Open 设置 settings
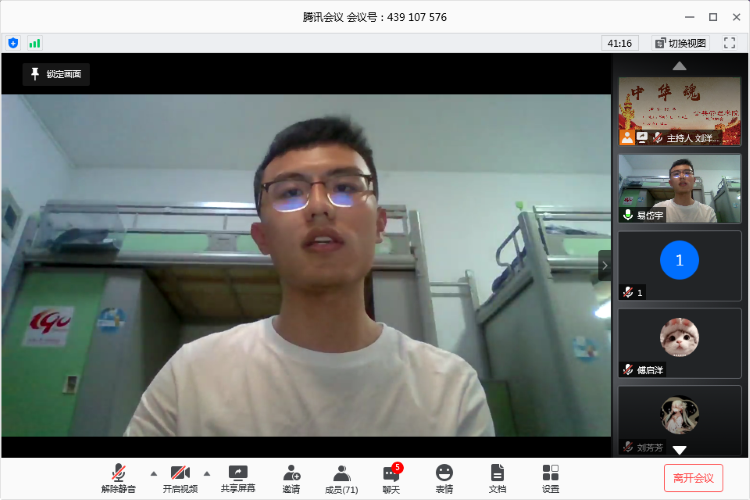Screen dimensions: 750x500 pos(551,477)
